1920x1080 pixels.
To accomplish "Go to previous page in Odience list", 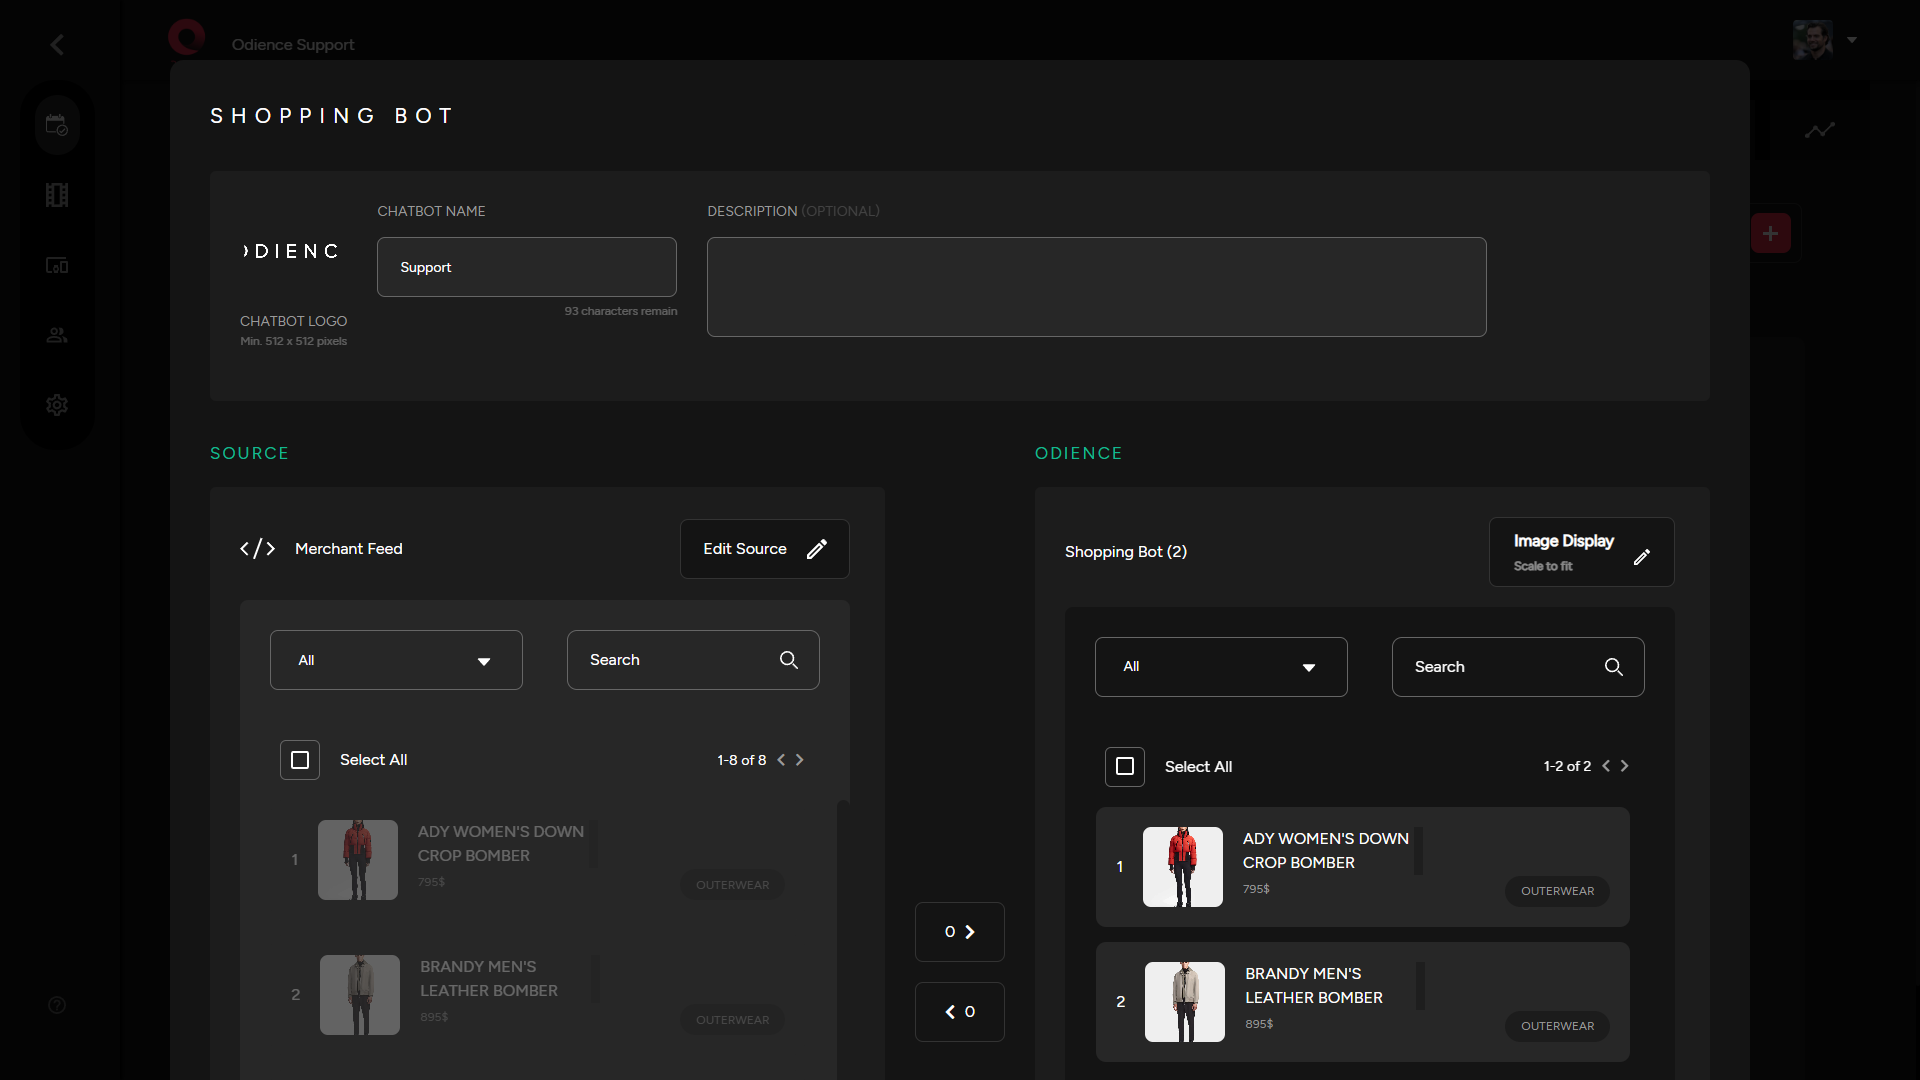I will 1606,766.
